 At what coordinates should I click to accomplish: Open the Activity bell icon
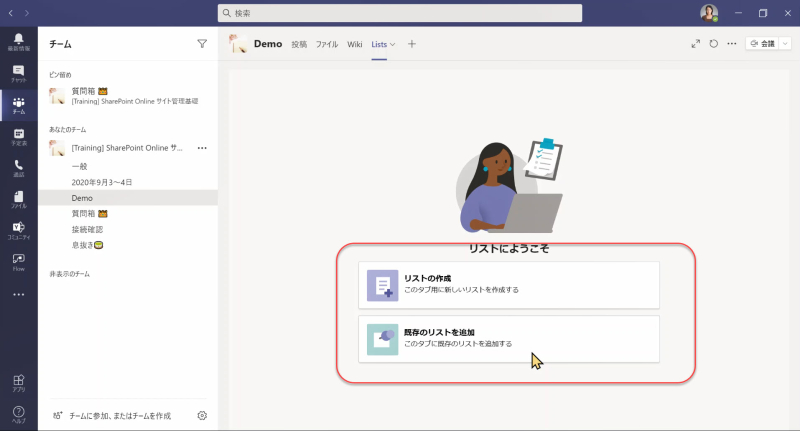[18, 42]
